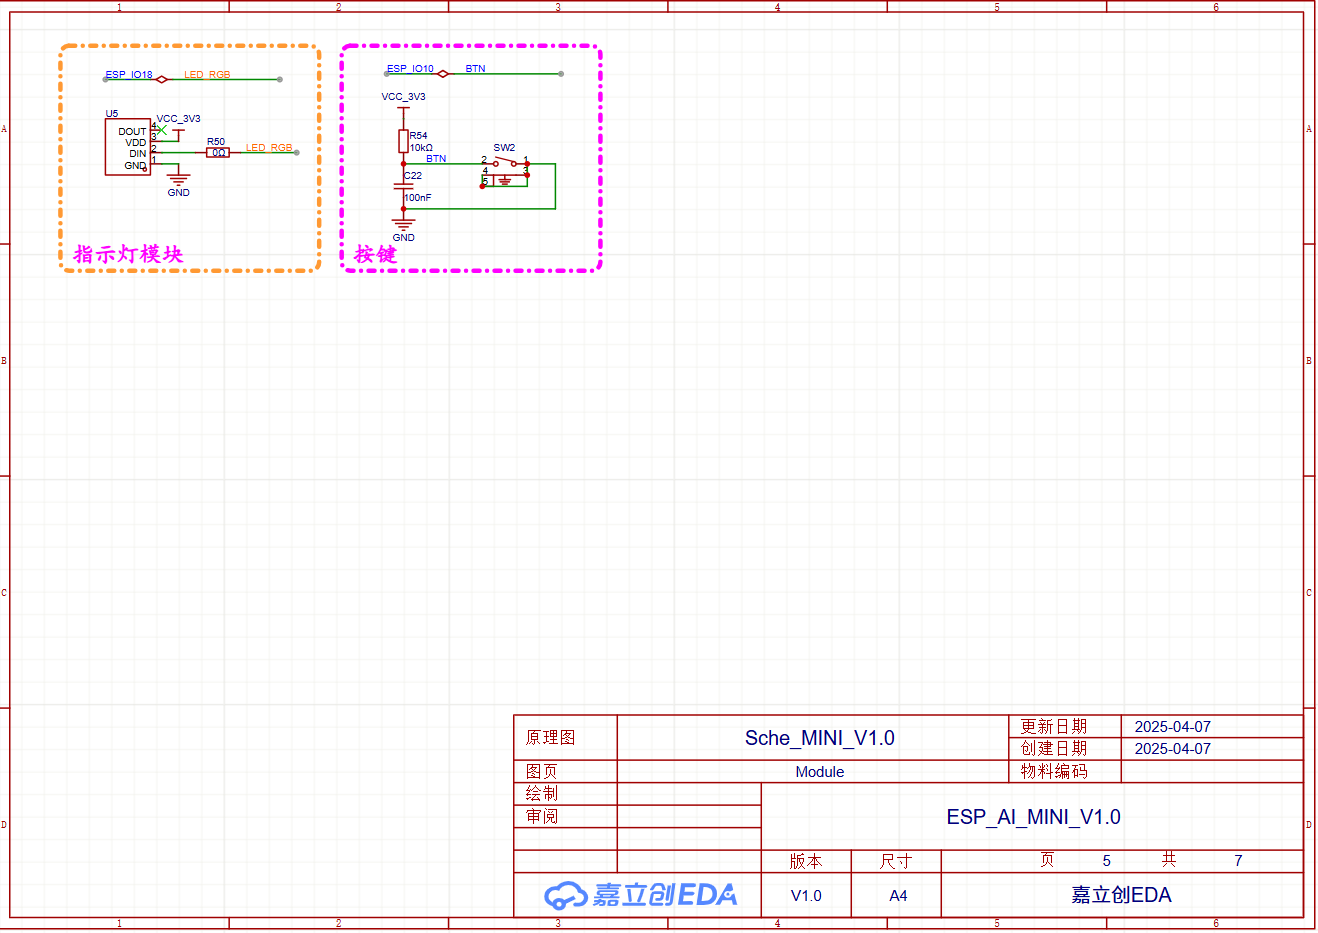Click the BTN label next to ESP_IO10
This screenshot has height=933, width=1318.
click(x=475, y=69)
